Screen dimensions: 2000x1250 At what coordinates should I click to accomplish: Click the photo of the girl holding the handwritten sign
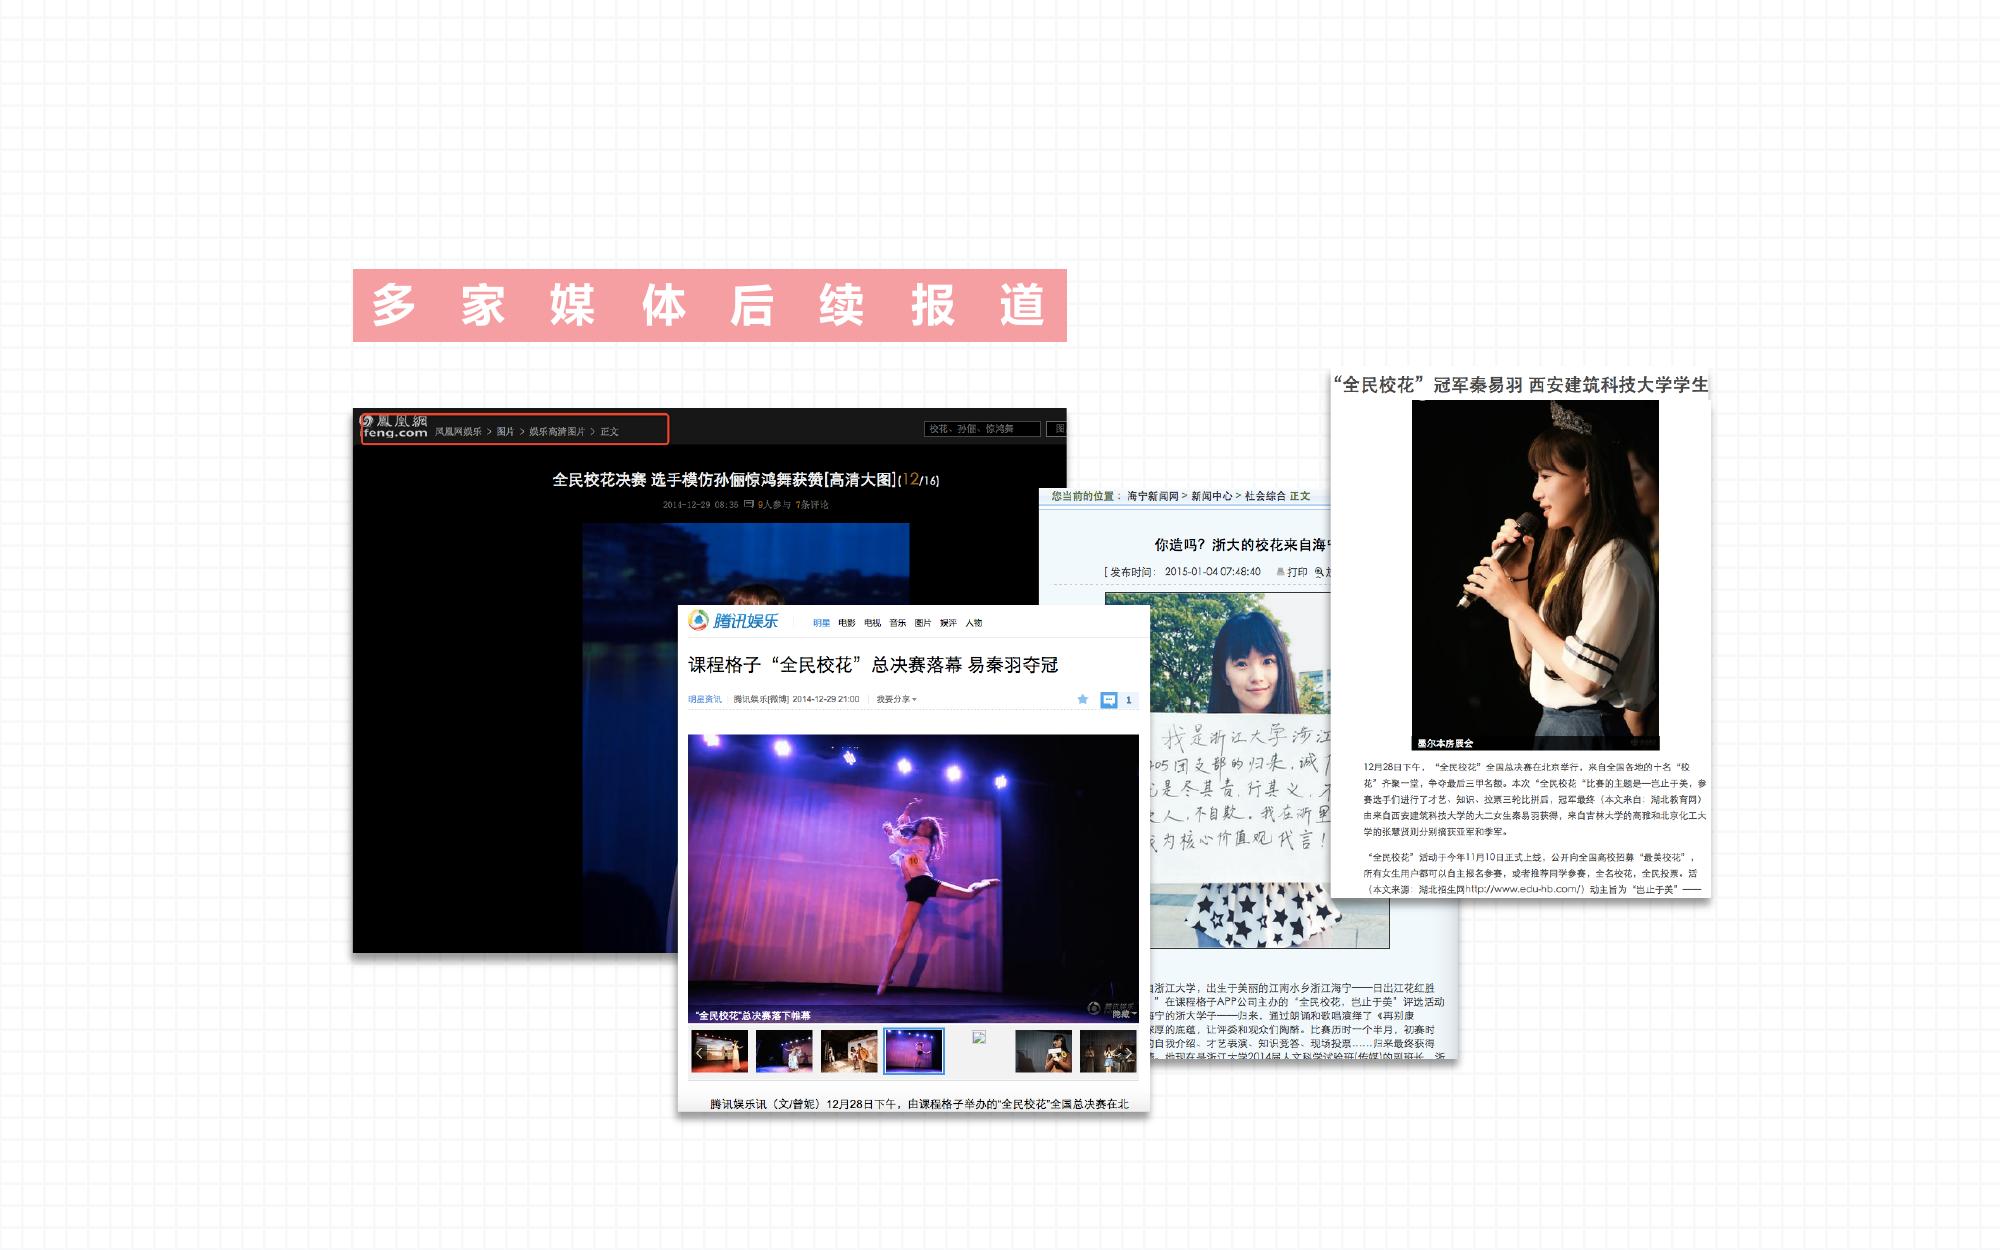(x=1240, y=770)
